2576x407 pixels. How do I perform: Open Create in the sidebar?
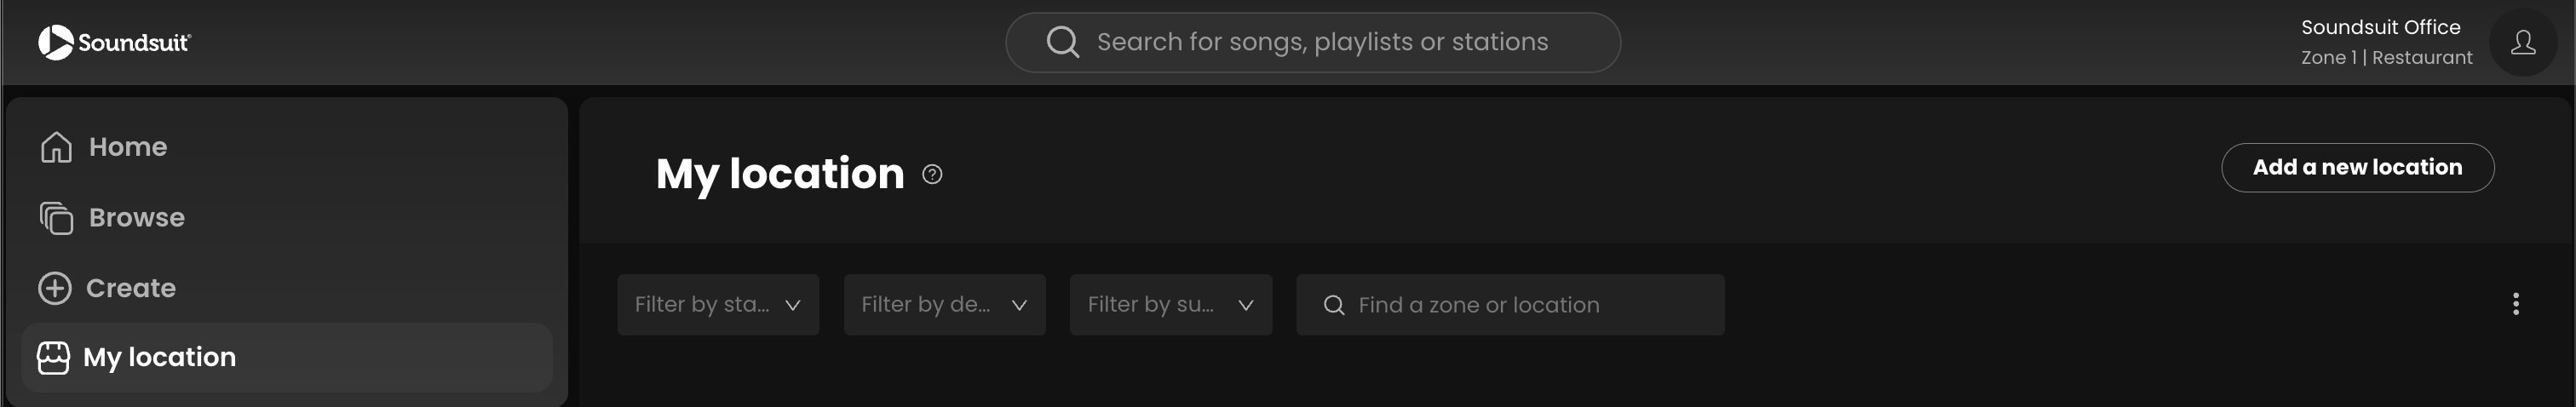point(131,288)
